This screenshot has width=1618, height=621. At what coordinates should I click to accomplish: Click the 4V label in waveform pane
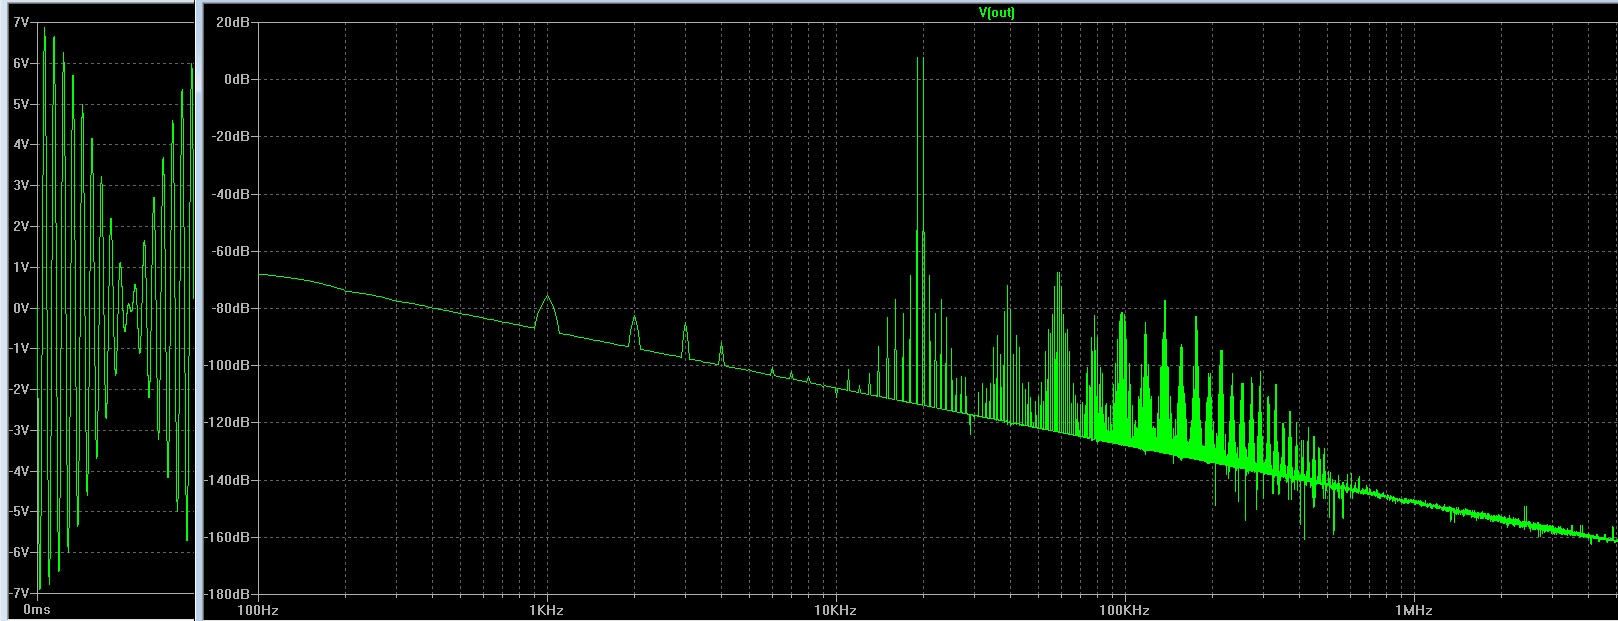pos(21,145)
